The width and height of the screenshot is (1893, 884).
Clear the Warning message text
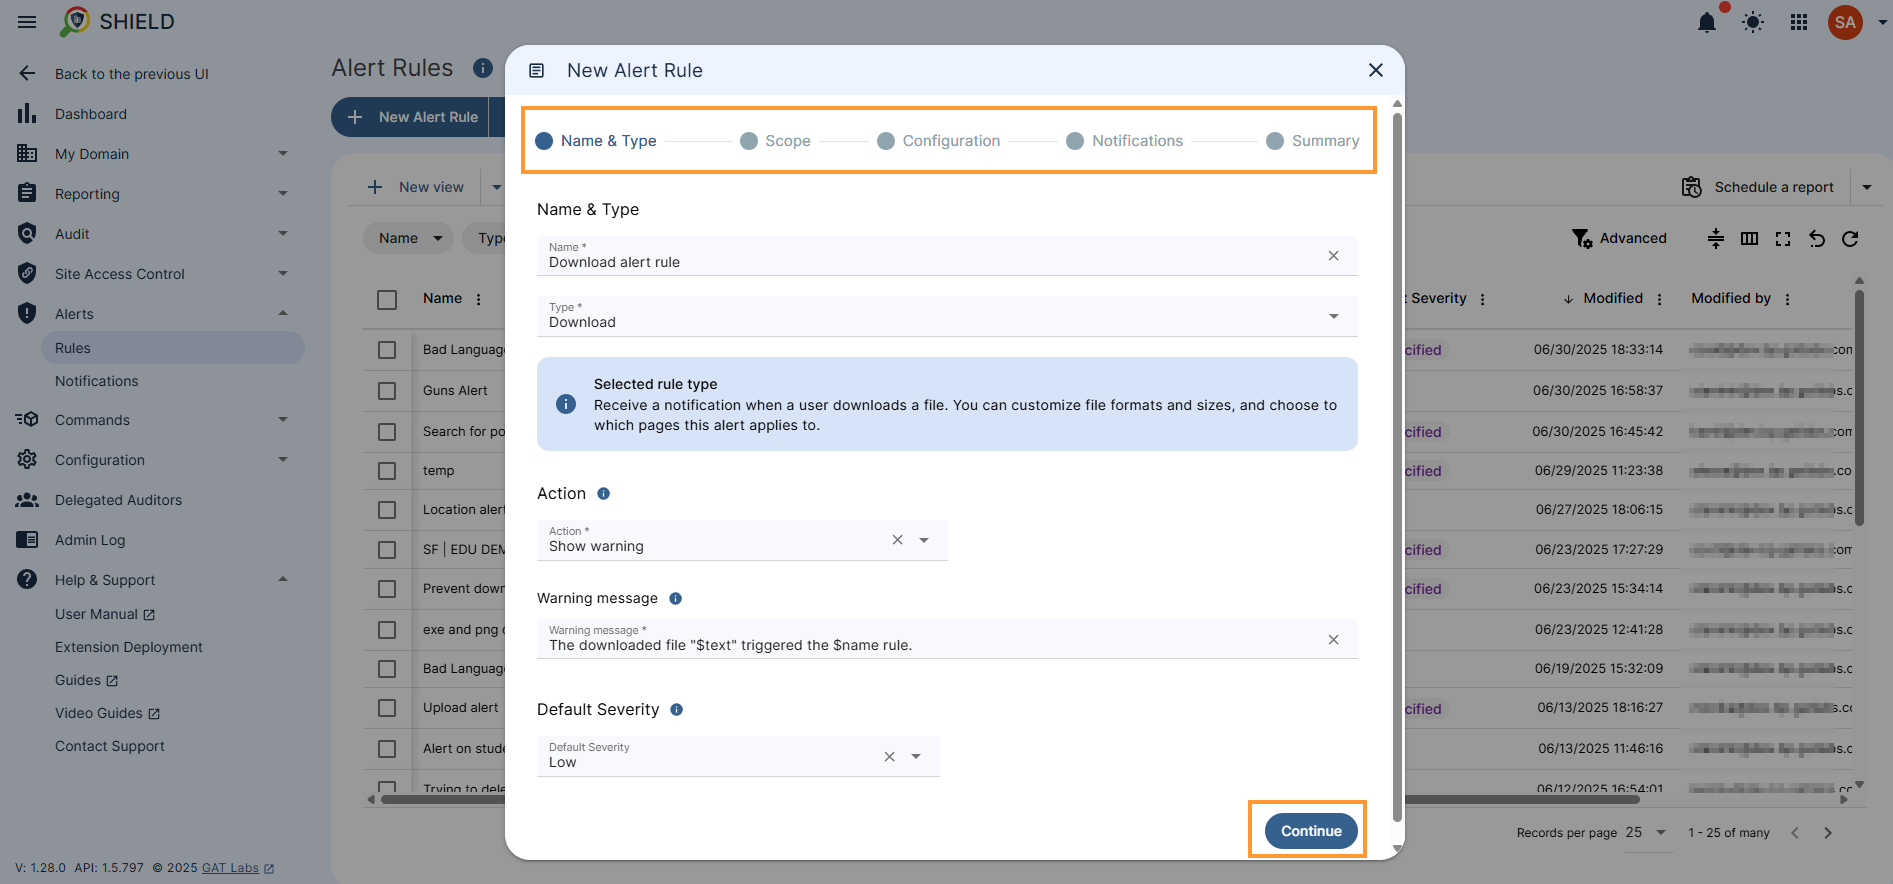[1333, 640]
